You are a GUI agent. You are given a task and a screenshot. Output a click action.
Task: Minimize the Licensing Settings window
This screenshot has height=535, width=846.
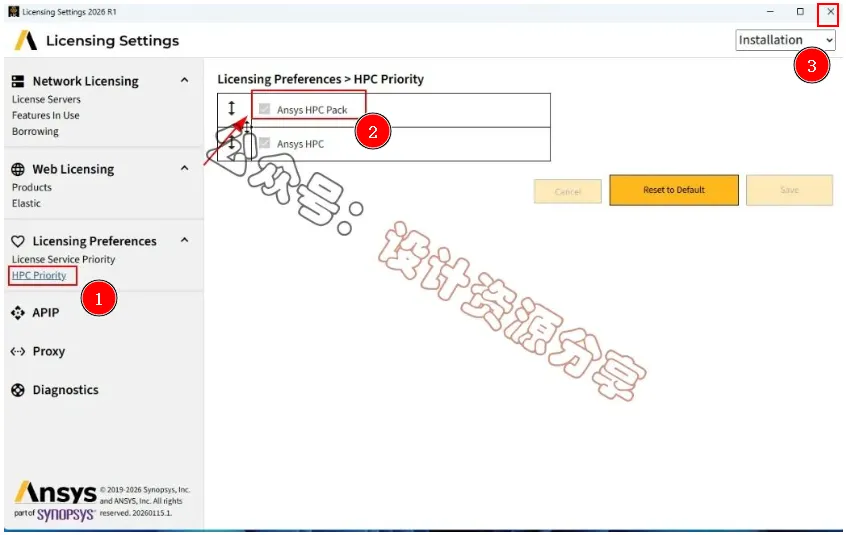tap(770, 11)
